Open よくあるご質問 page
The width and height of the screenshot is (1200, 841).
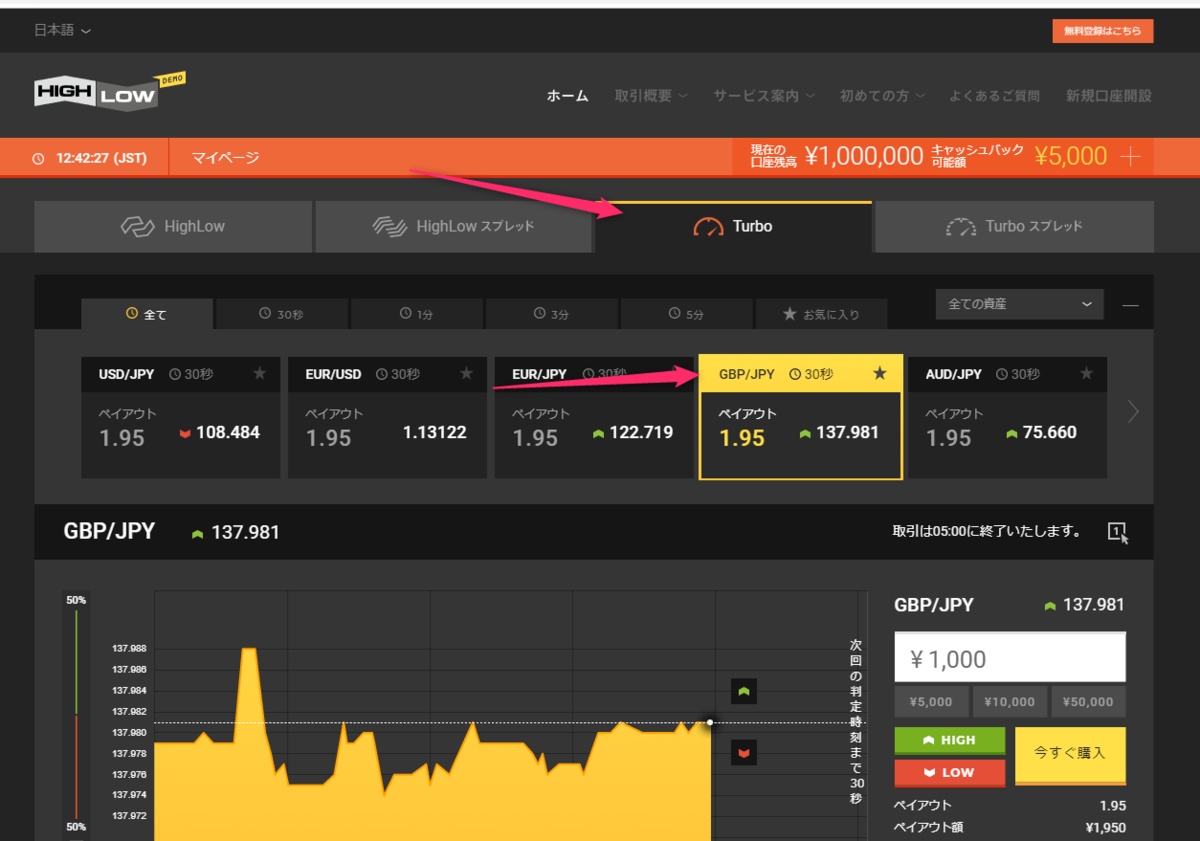(994, 96)
